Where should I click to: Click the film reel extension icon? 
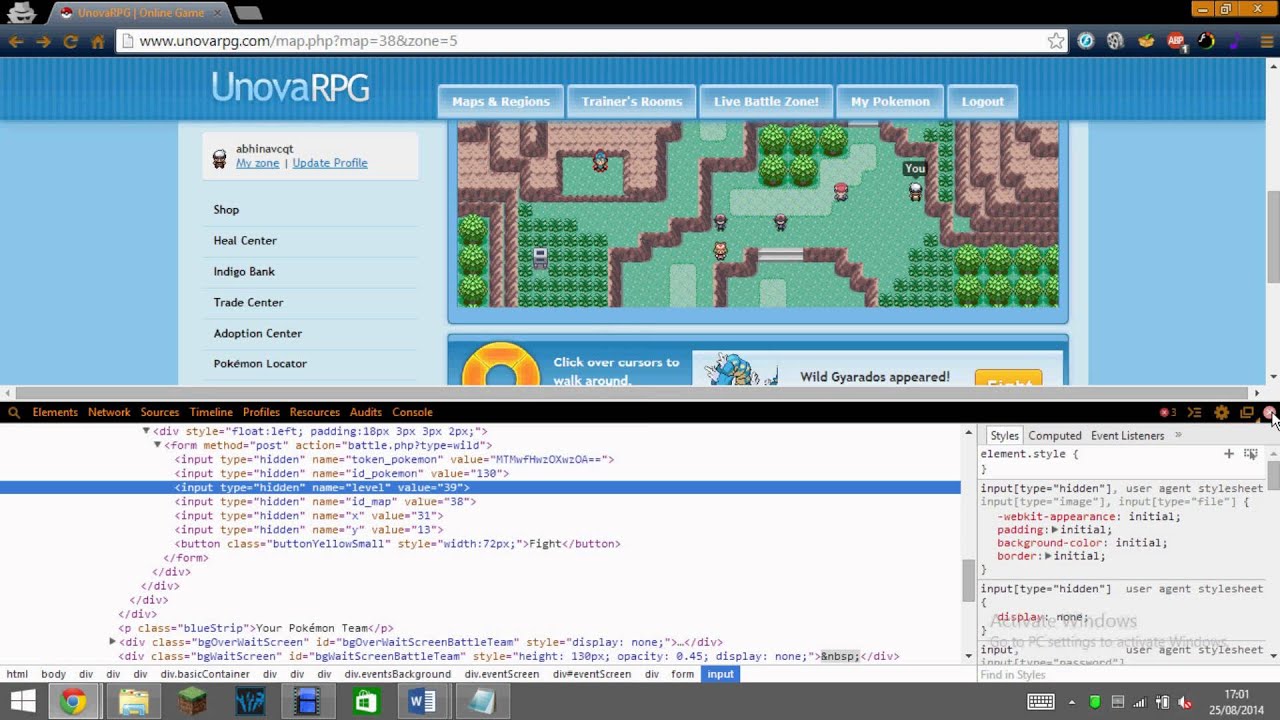[1115, 41]
